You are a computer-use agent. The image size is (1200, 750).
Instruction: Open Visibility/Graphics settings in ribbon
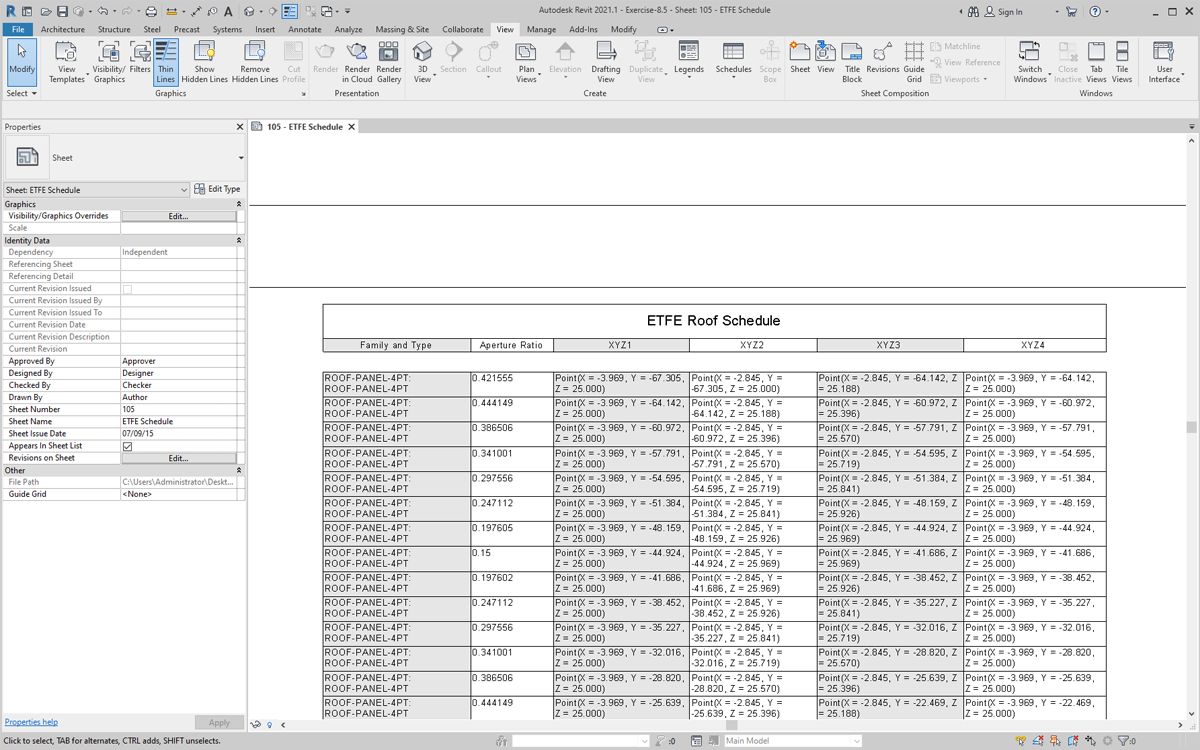pos(109,62)
